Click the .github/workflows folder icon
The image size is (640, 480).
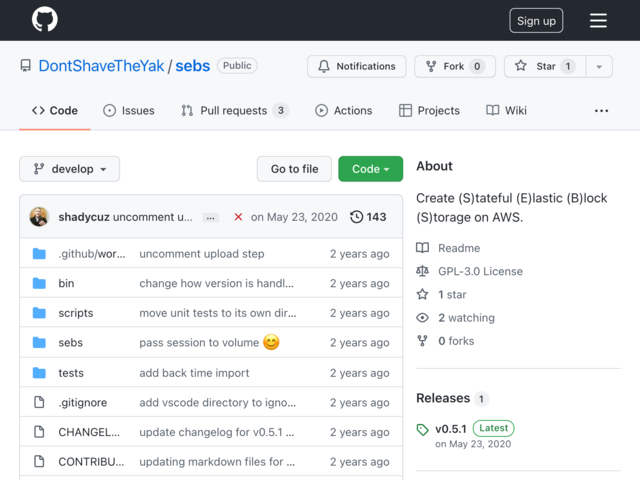coord(39,253)
